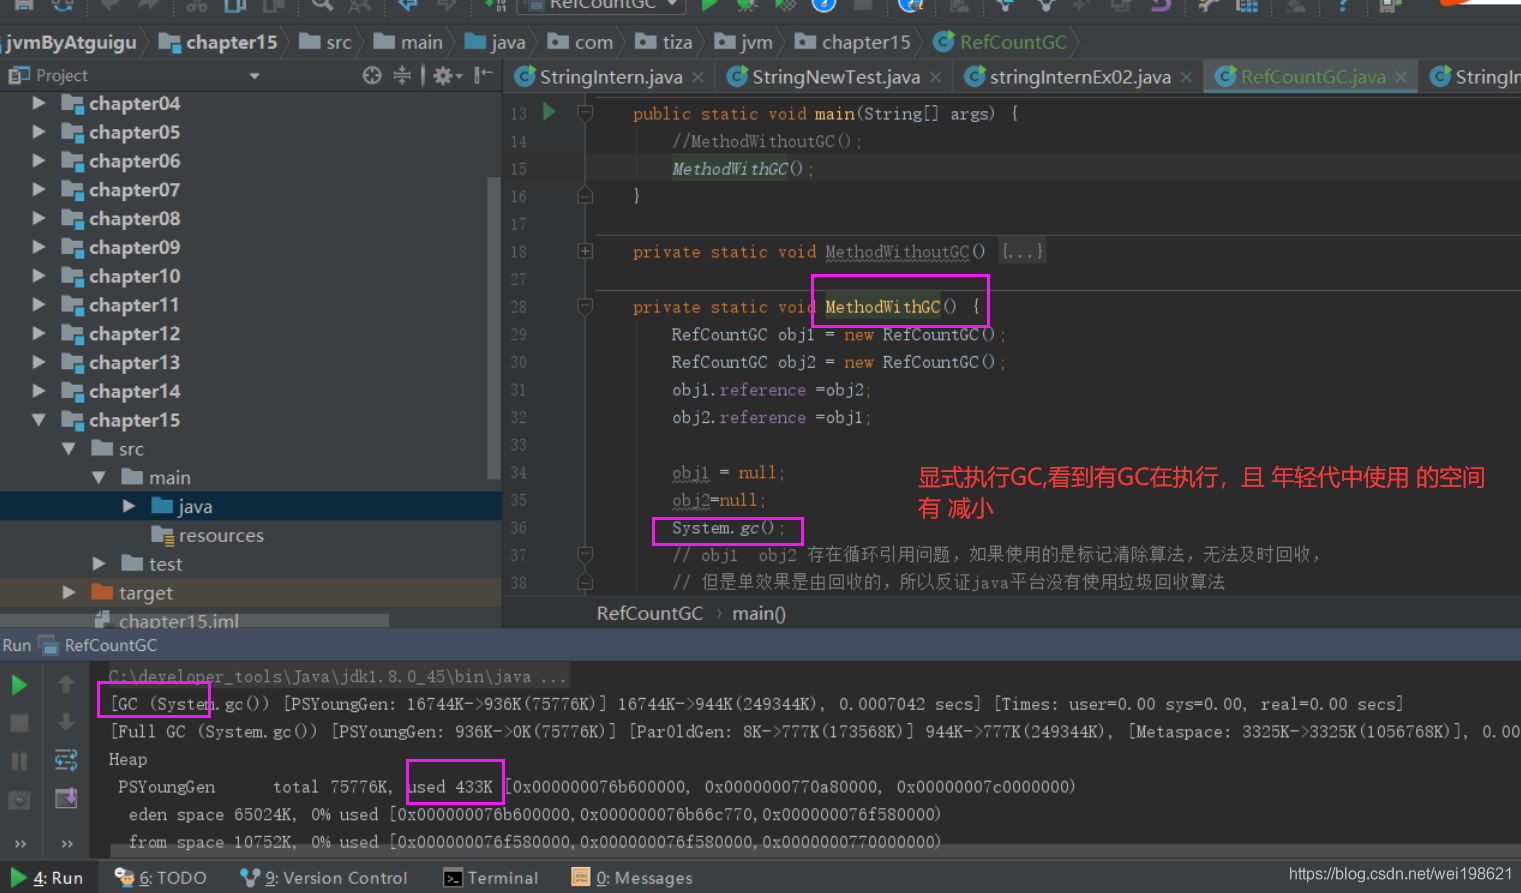Click the tiza package breadcrumb
This screenshot has width=1521, height=893.
[664, 42]
